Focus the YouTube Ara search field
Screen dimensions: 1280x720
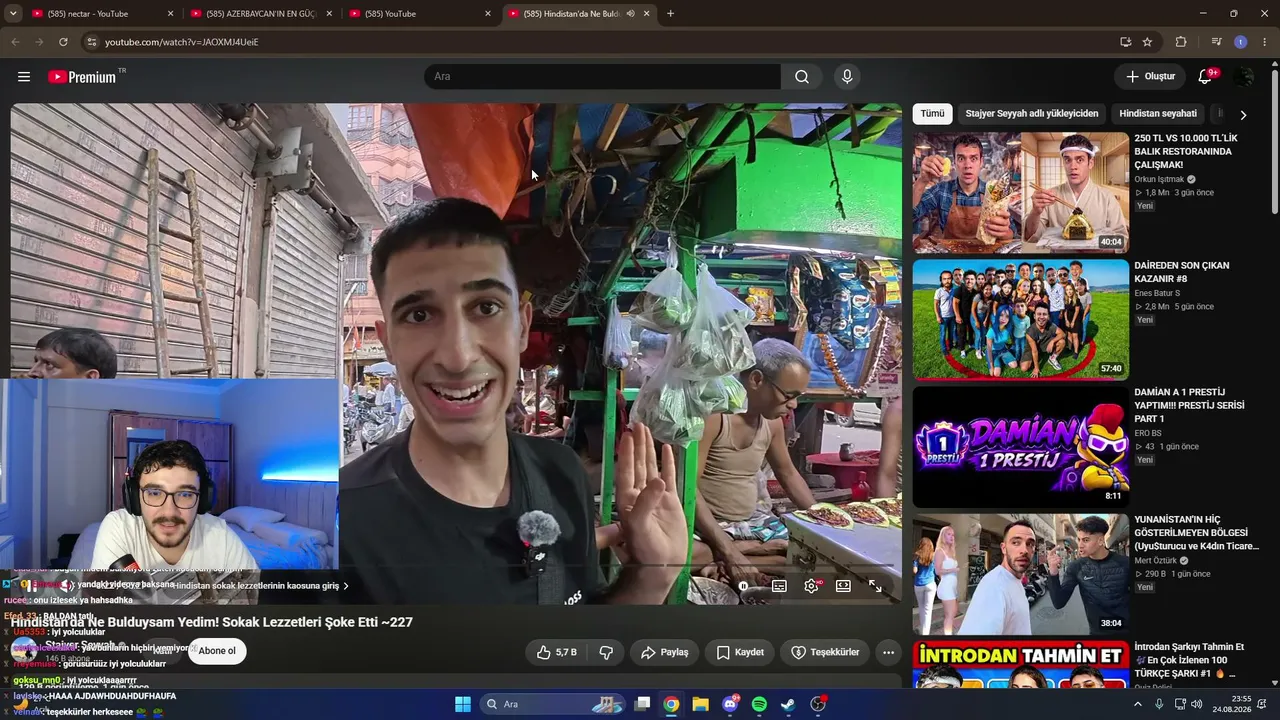(x=602, y=77)
